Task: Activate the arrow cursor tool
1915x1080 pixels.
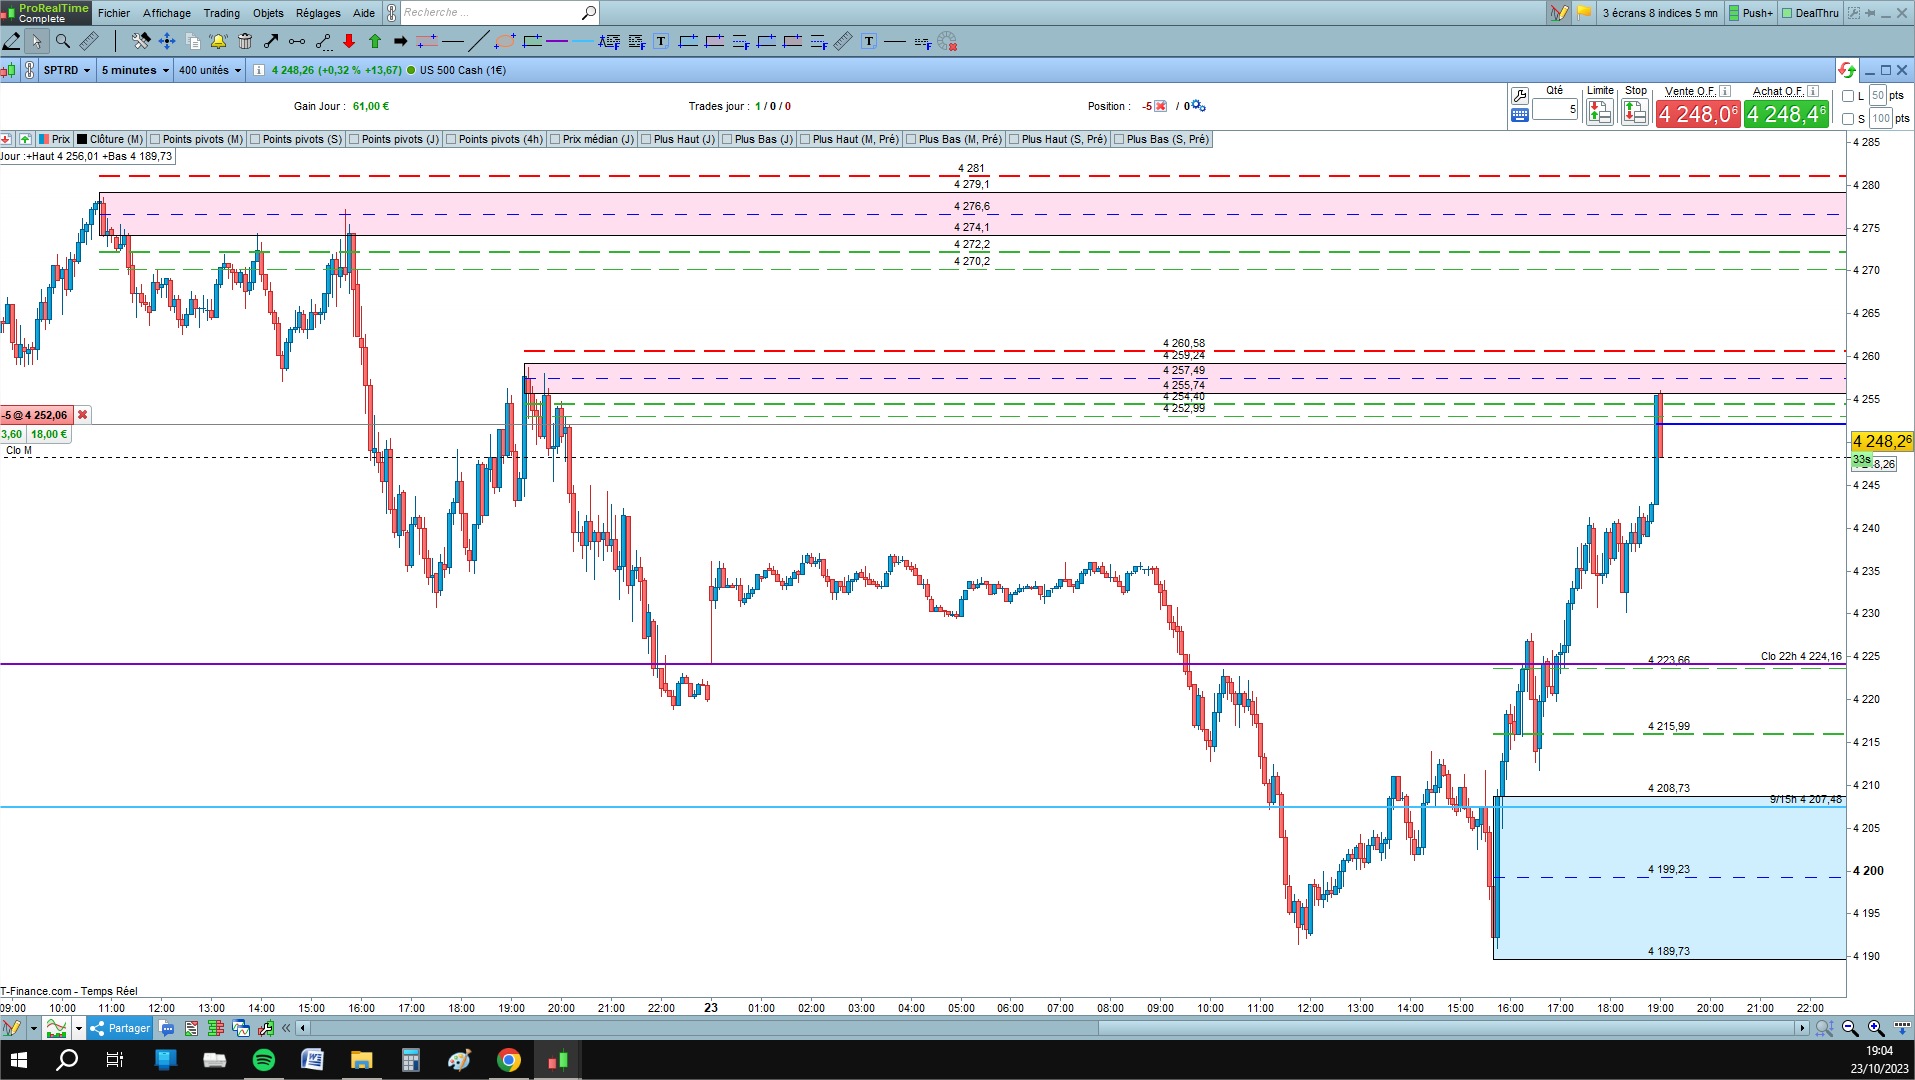Action: click(37, 41)
